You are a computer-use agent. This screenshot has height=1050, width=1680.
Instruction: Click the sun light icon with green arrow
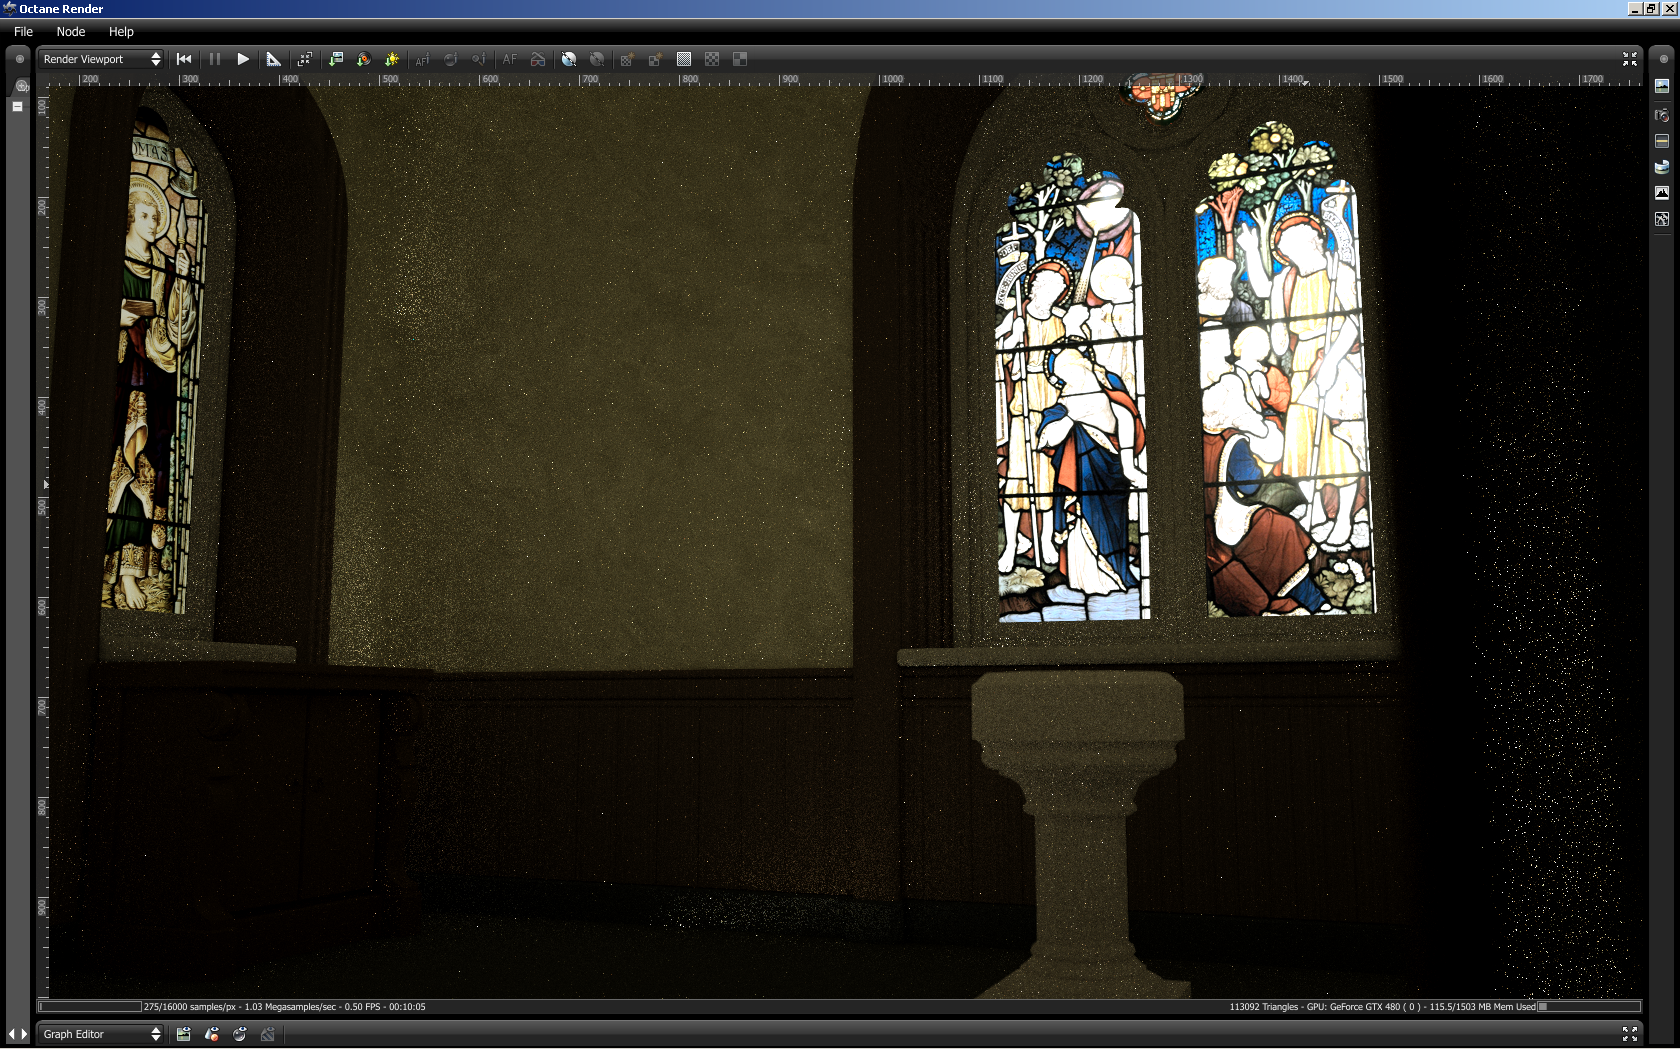pos(392,59)
